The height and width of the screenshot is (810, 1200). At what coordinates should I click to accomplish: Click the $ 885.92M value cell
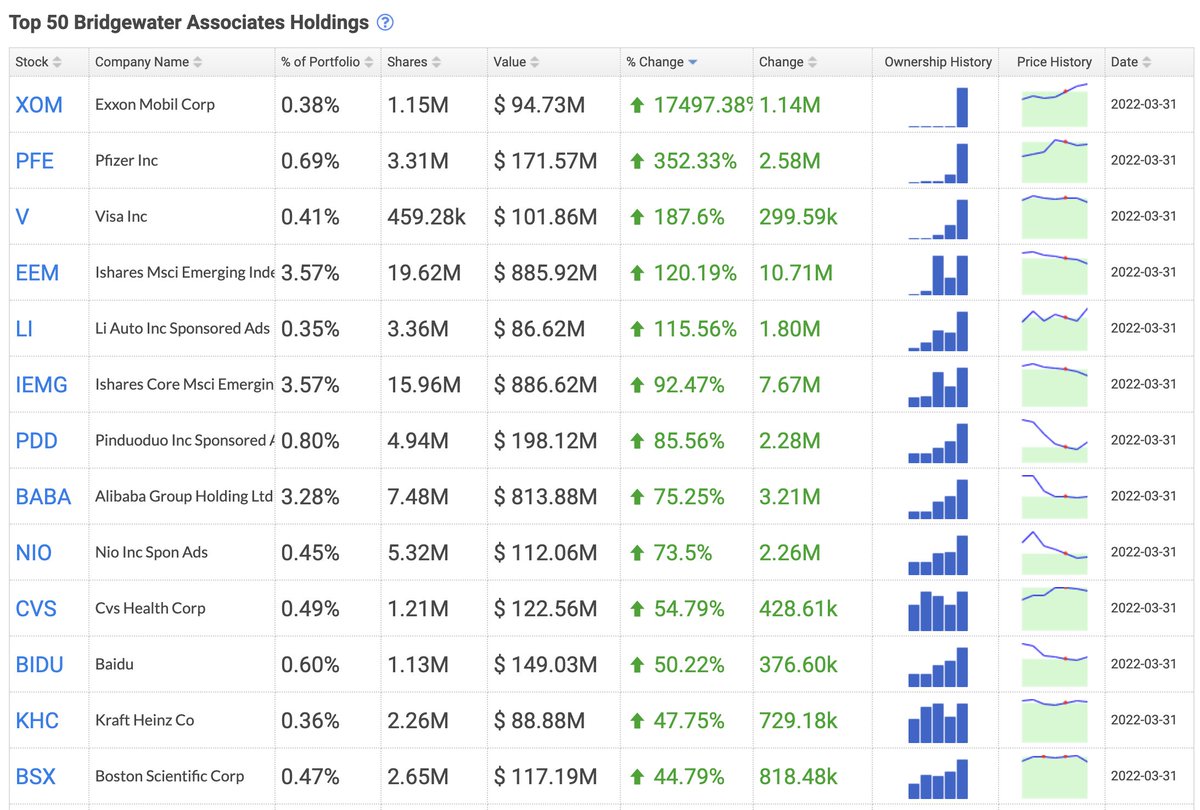pos(545,273)
